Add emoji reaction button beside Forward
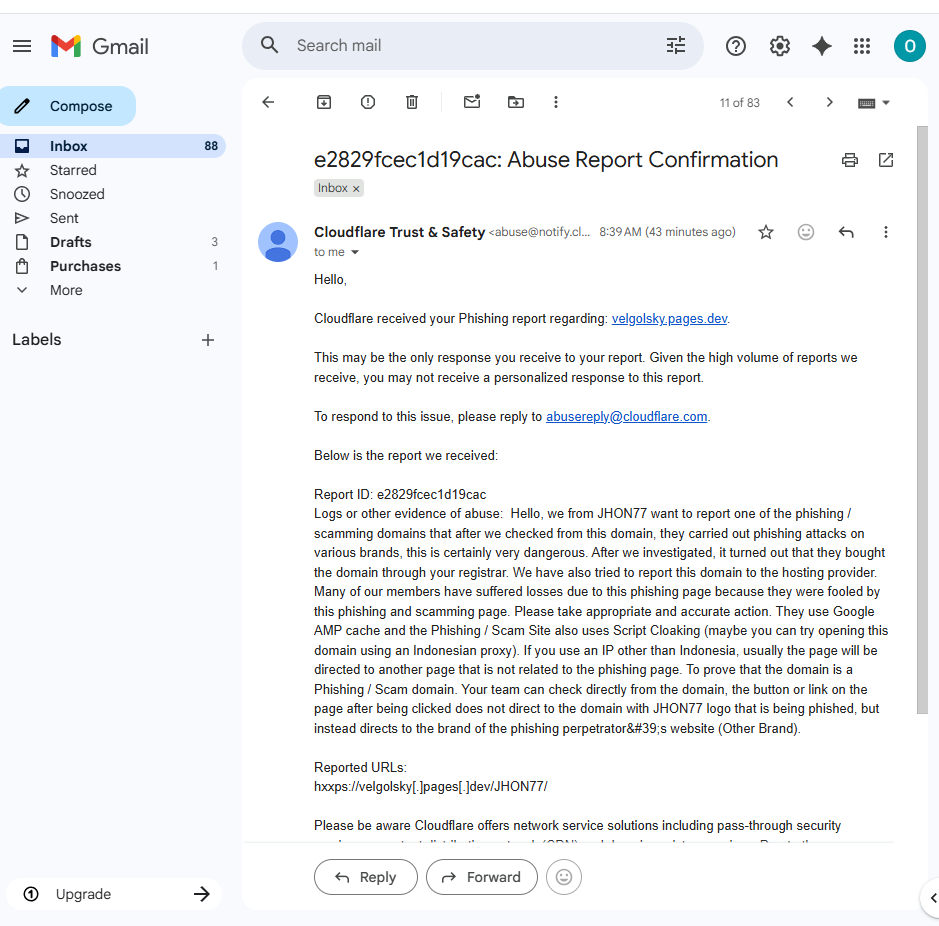 [x=564, y=877]
